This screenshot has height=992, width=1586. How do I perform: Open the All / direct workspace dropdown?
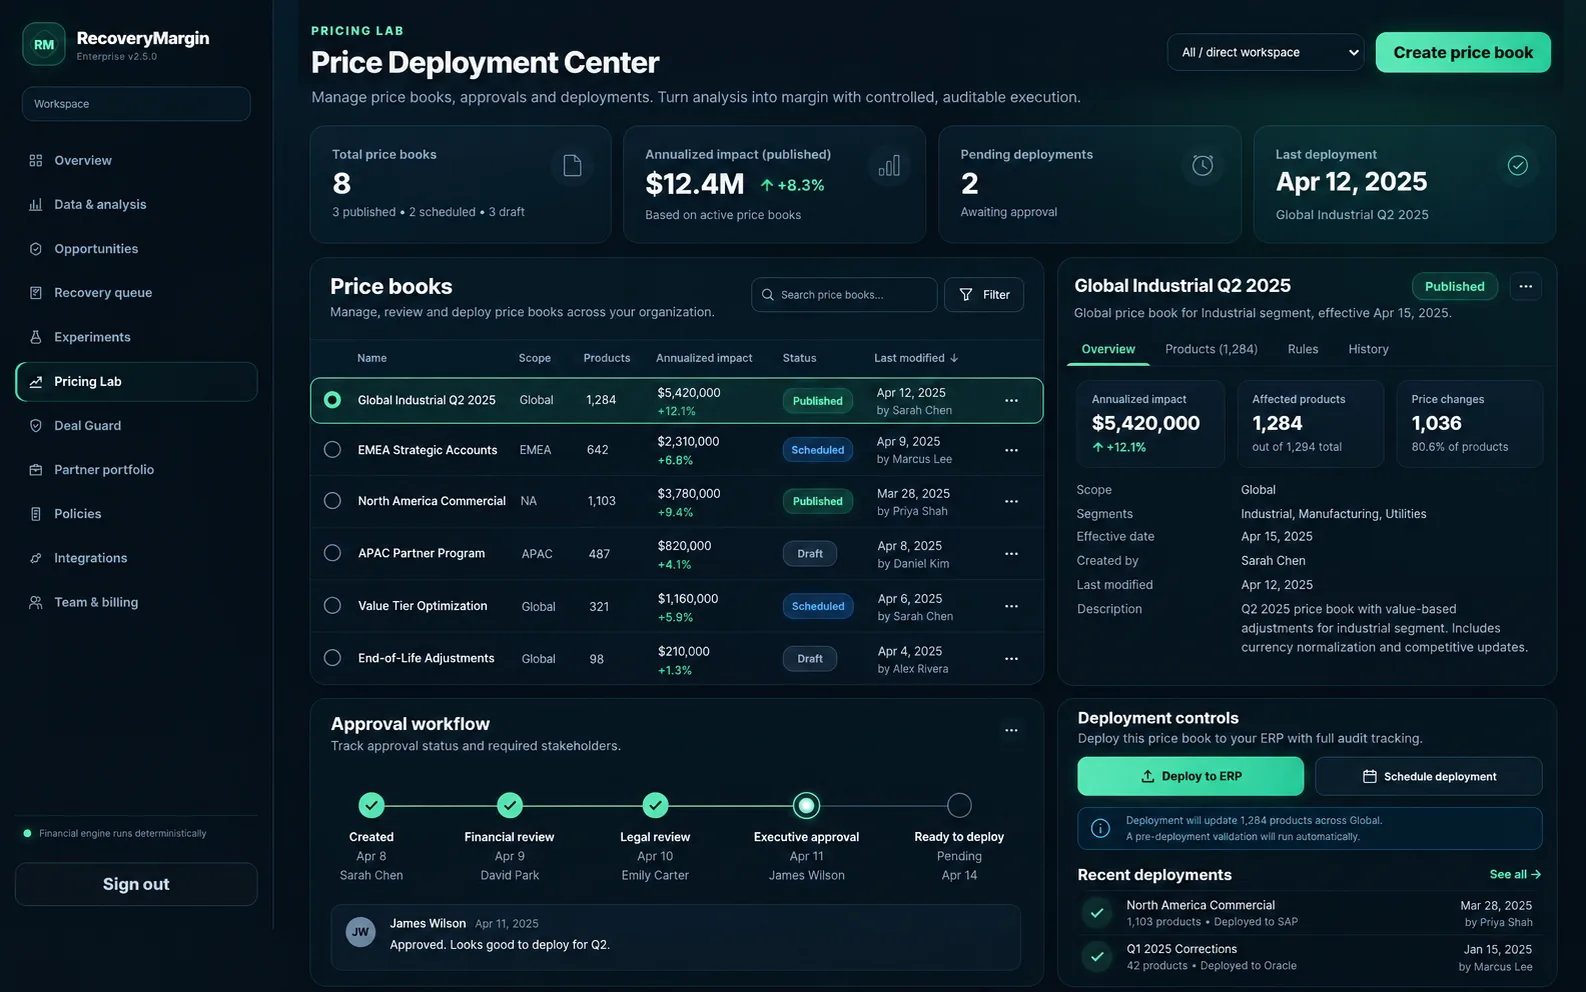pos(1265,53)
